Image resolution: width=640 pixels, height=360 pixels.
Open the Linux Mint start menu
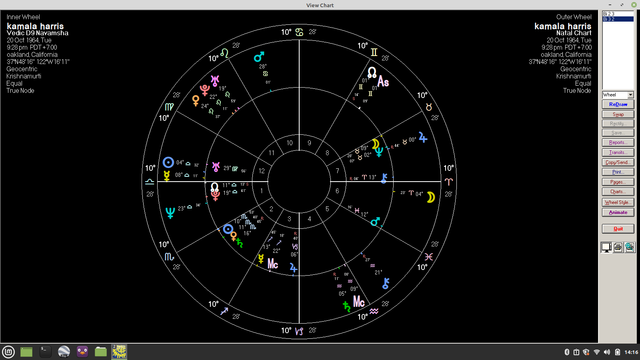(x=8, y=352)
